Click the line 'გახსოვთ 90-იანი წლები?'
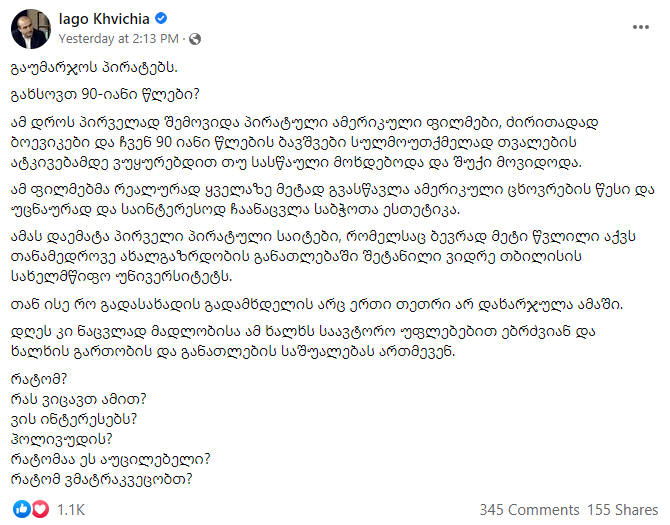 coord(105,94)
